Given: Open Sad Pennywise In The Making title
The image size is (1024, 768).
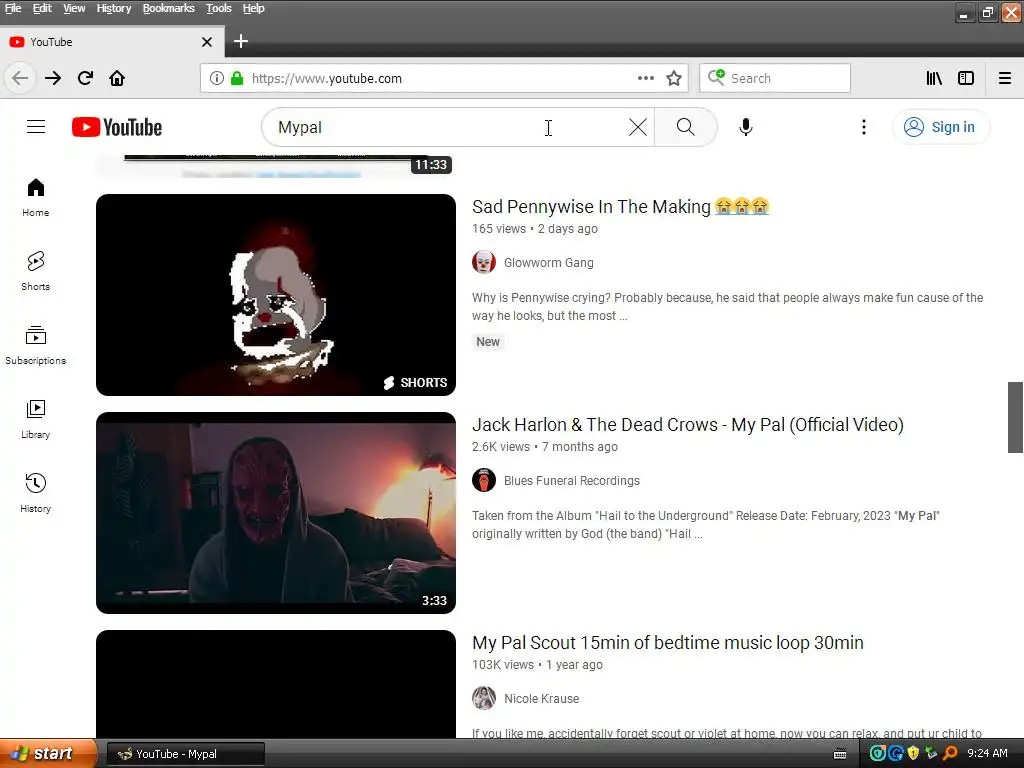Looking at the screenshot, I should point(620,206).
